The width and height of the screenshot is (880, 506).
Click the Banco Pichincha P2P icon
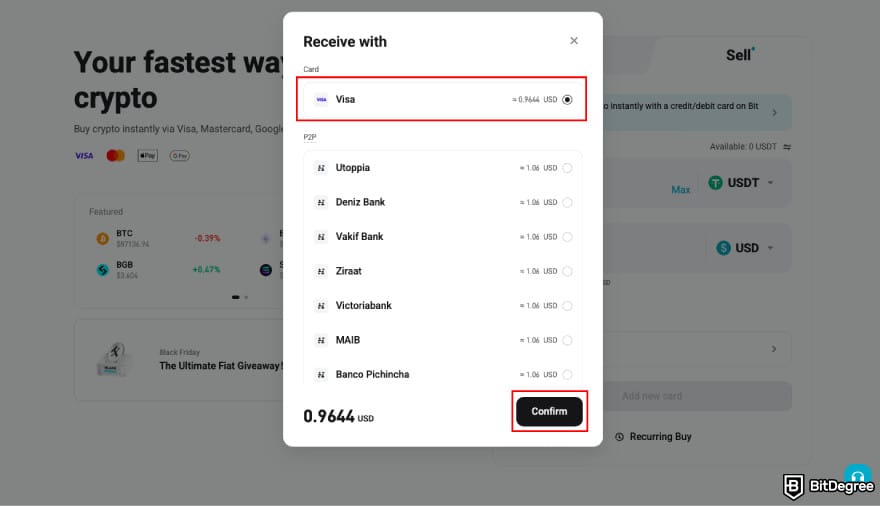click(x=321, y=375)
